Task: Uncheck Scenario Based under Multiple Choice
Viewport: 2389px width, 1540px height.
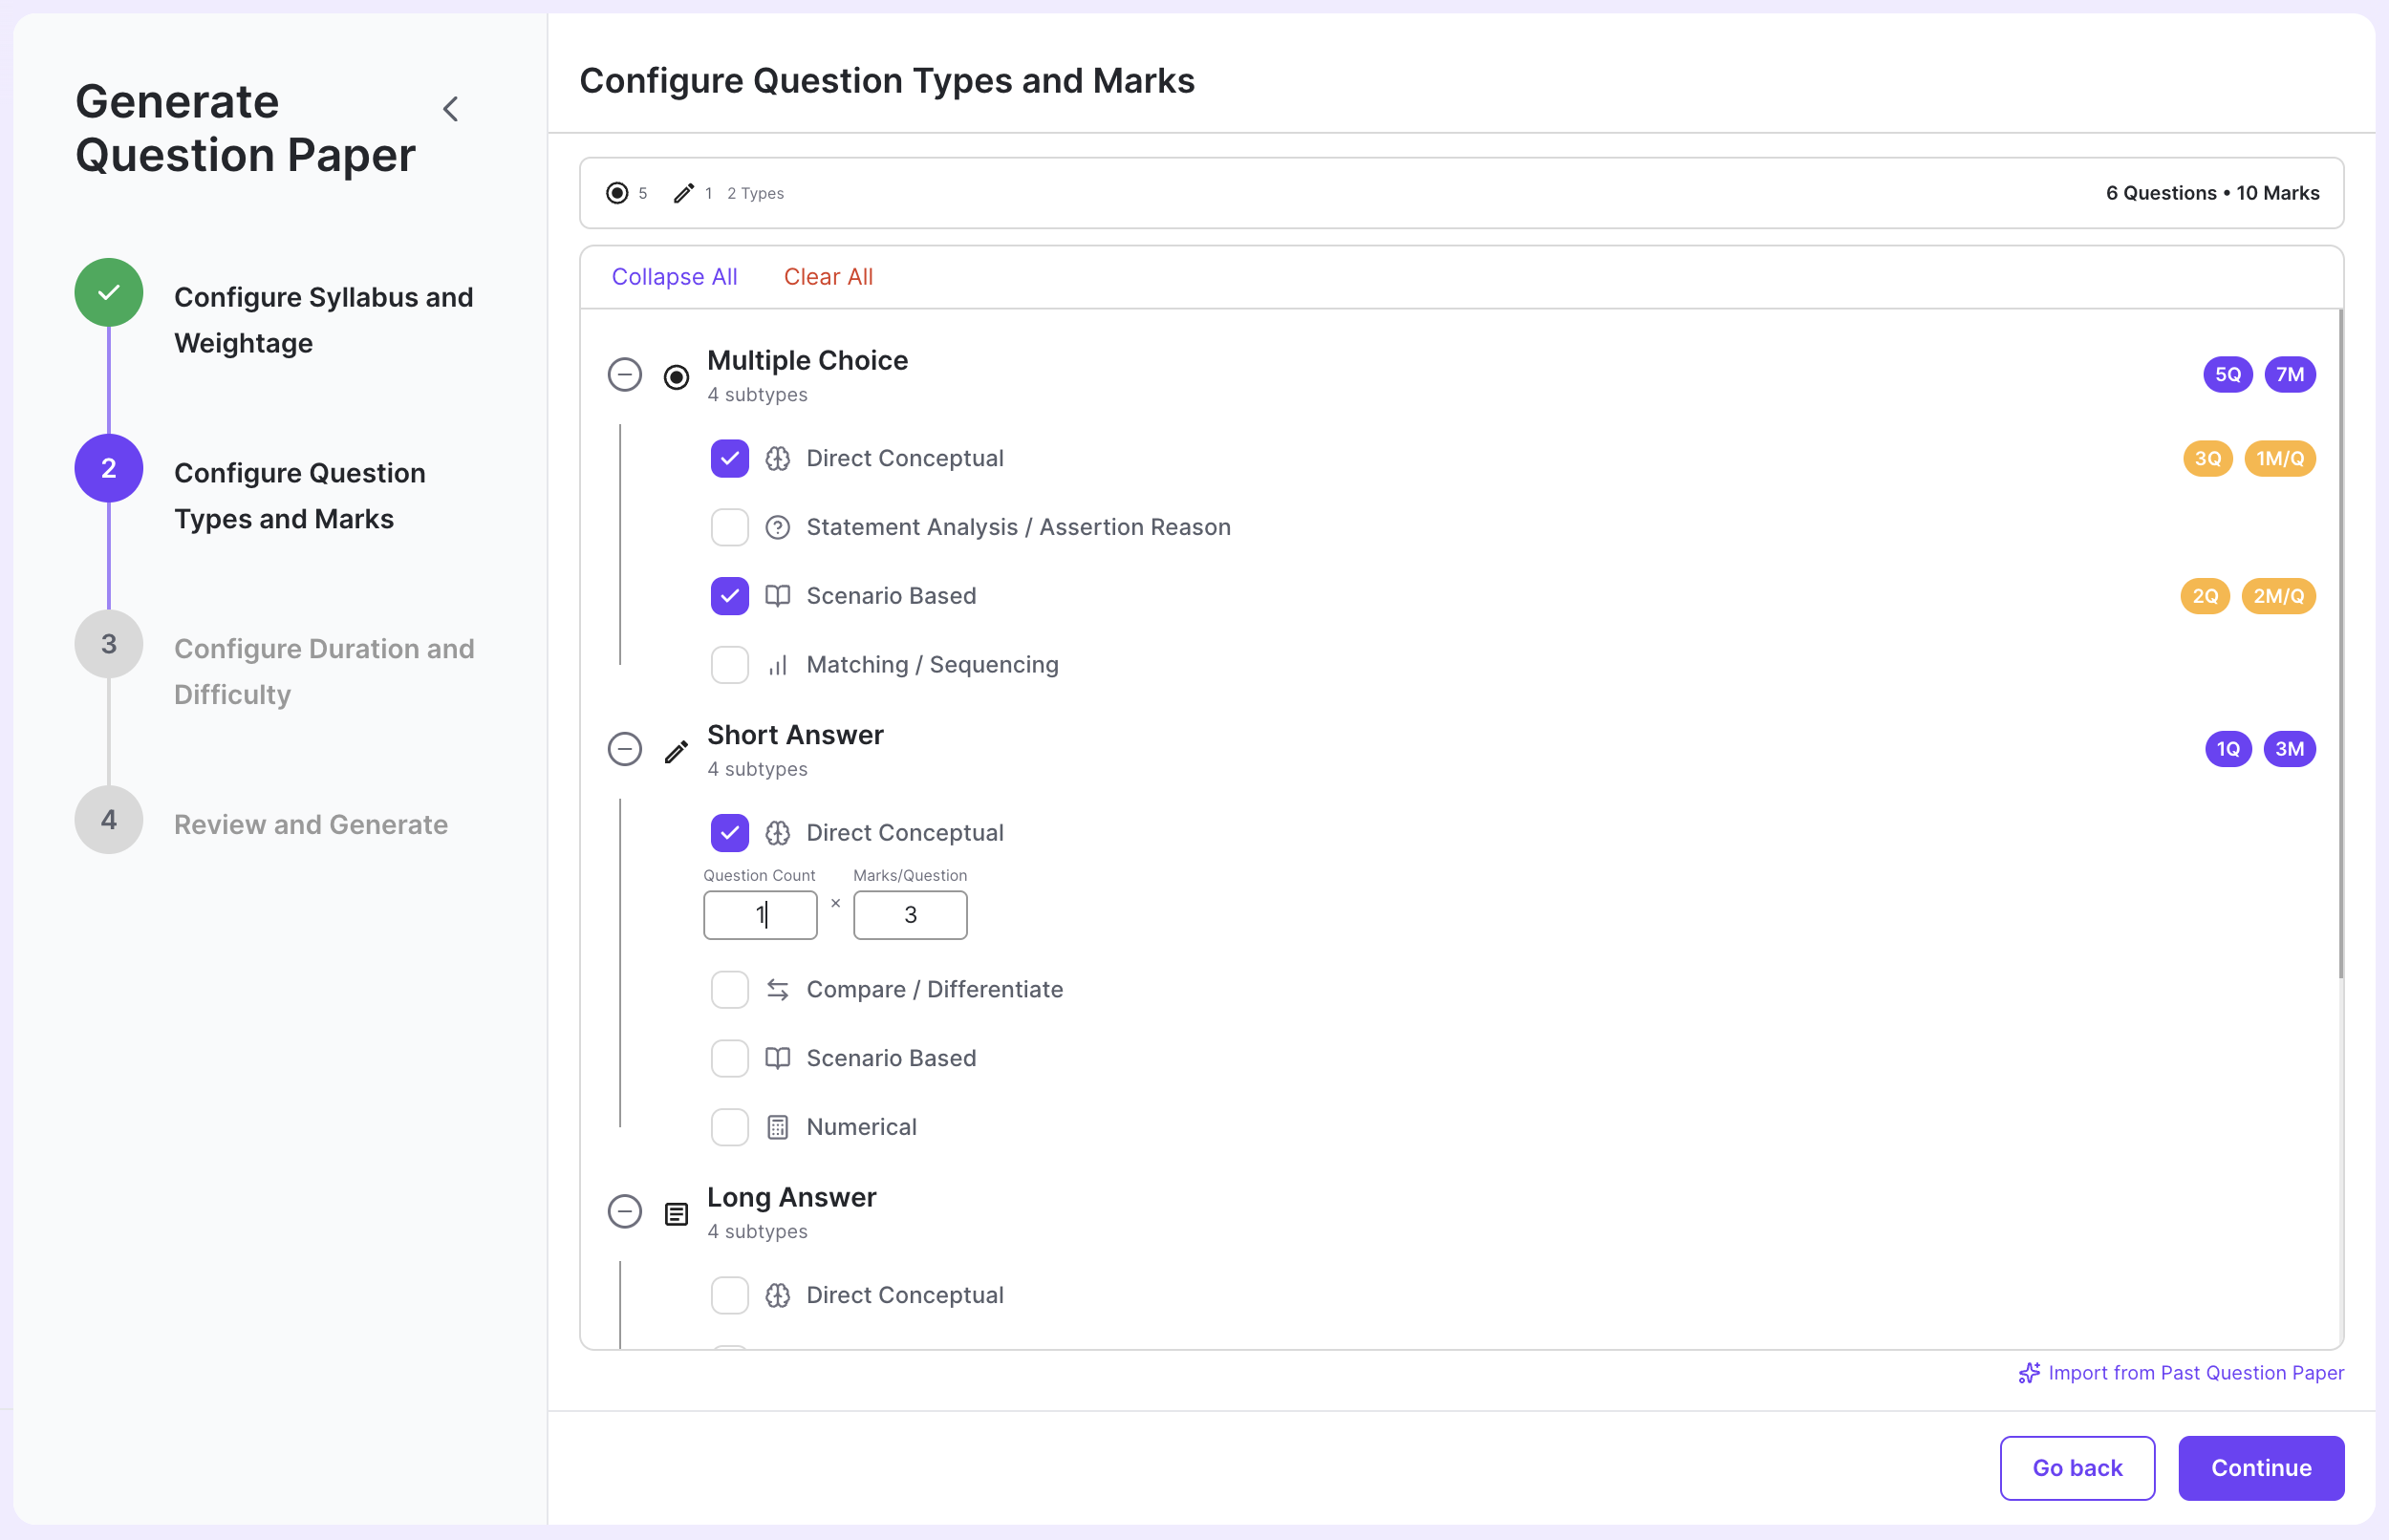Action: [729, 595]
